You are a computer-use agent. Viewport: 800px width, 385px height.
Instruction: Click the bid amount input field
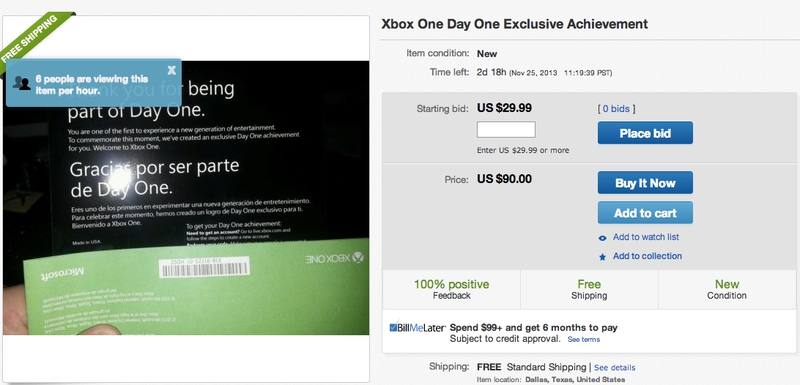(x=506, y=130)
